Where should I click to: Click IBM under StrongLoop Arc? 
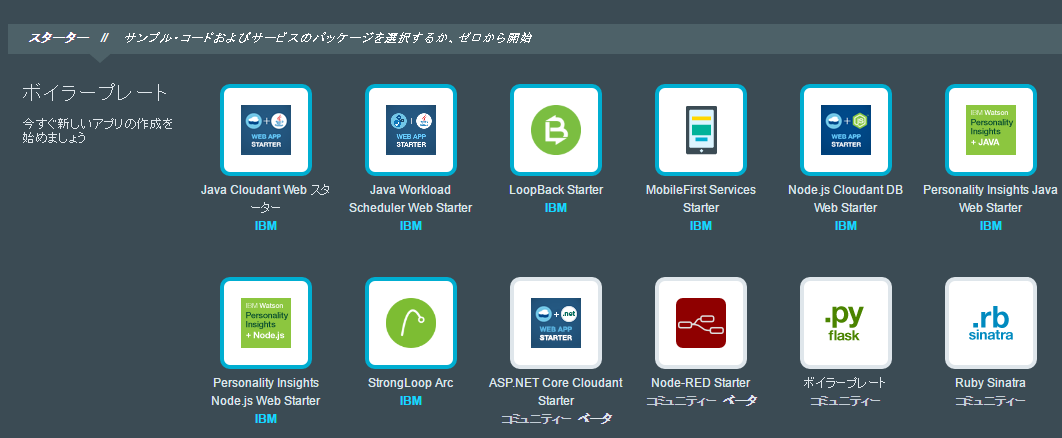[x=410, y=401]
